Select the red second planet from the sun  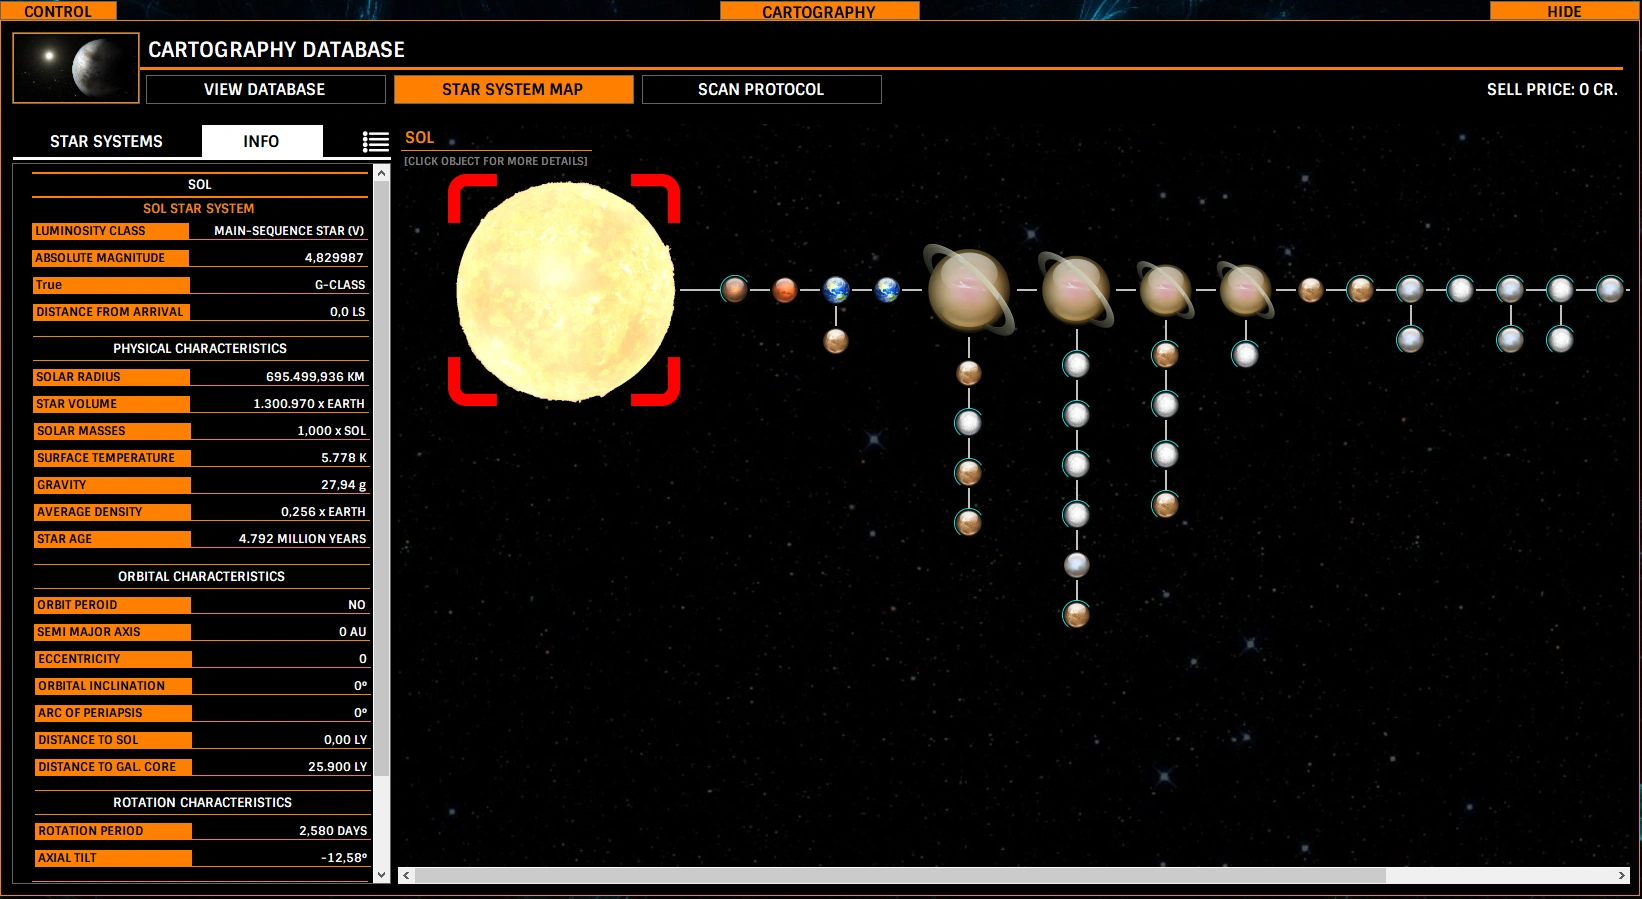coord(785,290)
